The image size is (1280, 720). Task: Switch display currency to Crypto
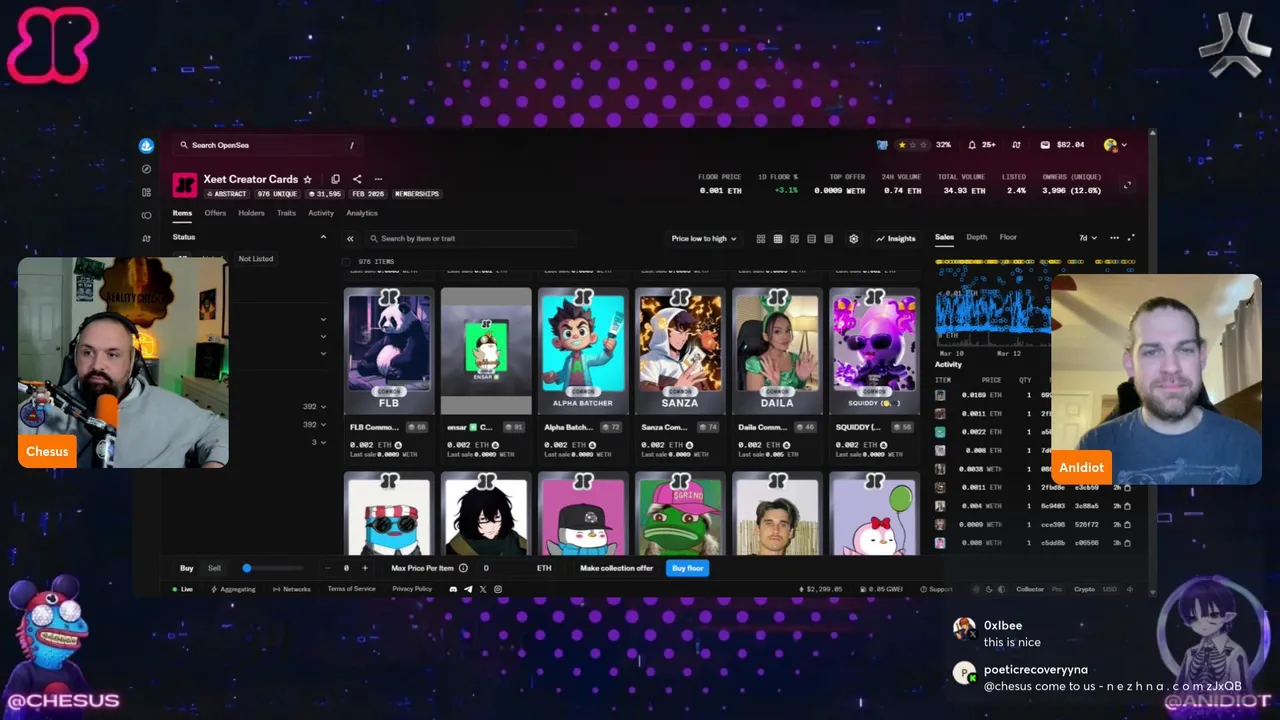[x=1084, y=589]
